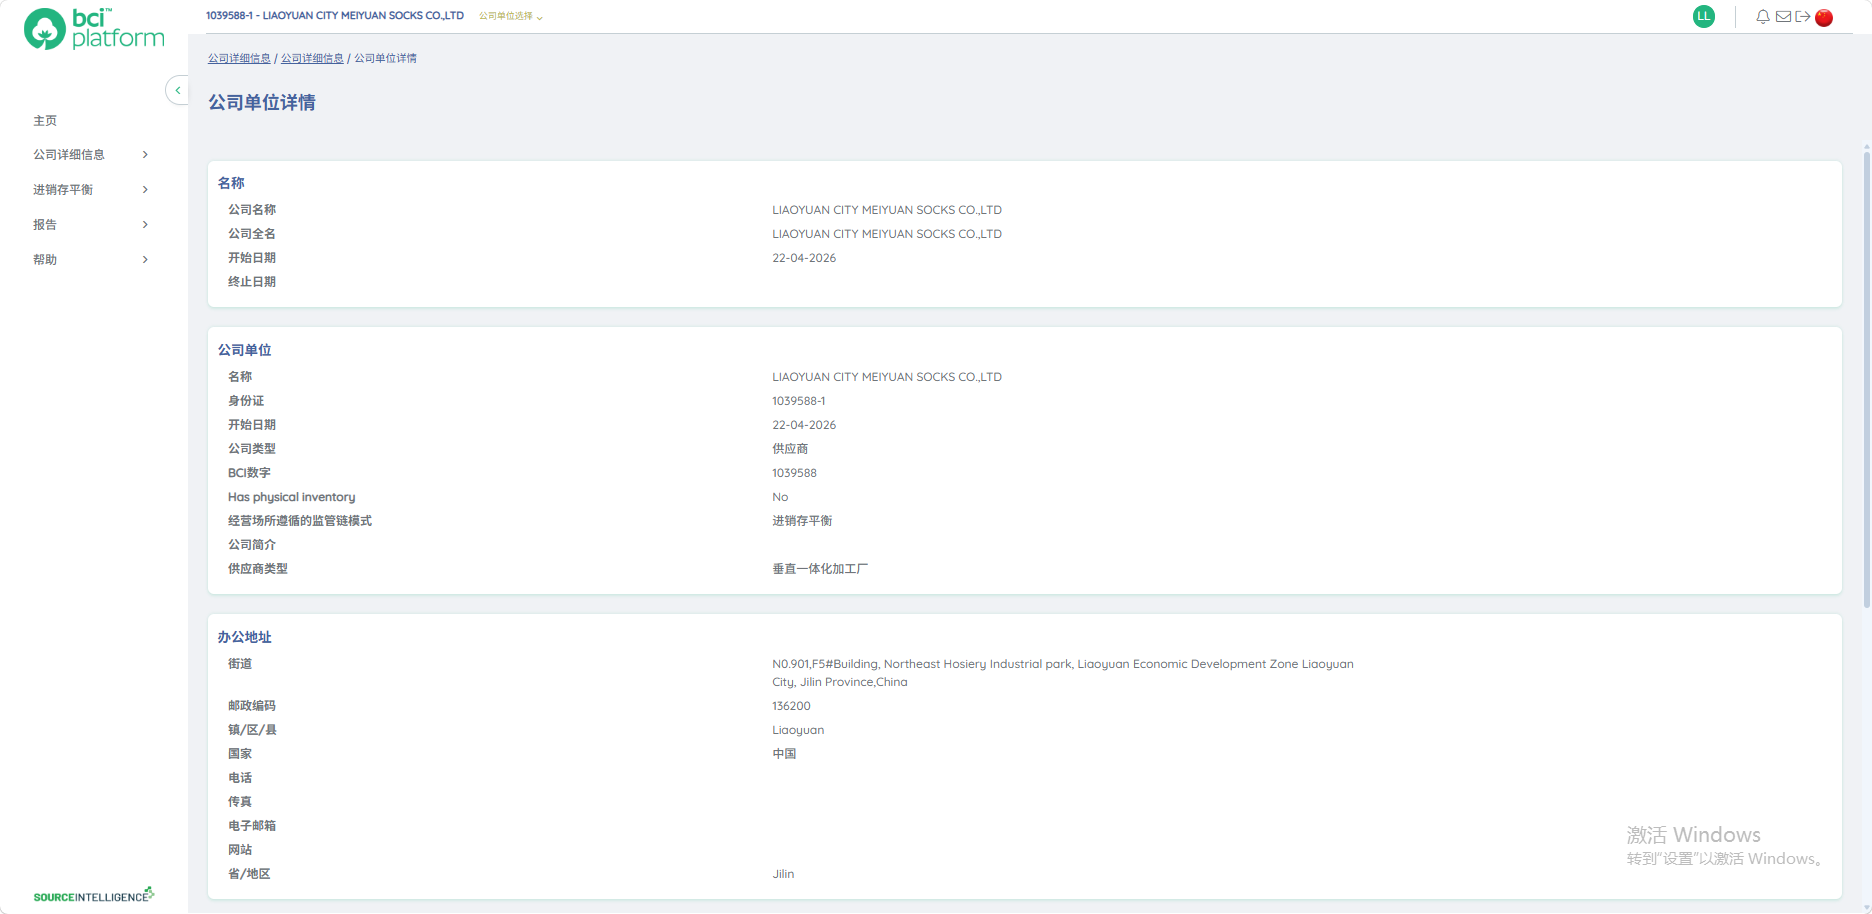Viewport: 1872px width, 914px height.
Task: Click the 名称 section header
Action: pyautogui.click(x=231, y=183)
